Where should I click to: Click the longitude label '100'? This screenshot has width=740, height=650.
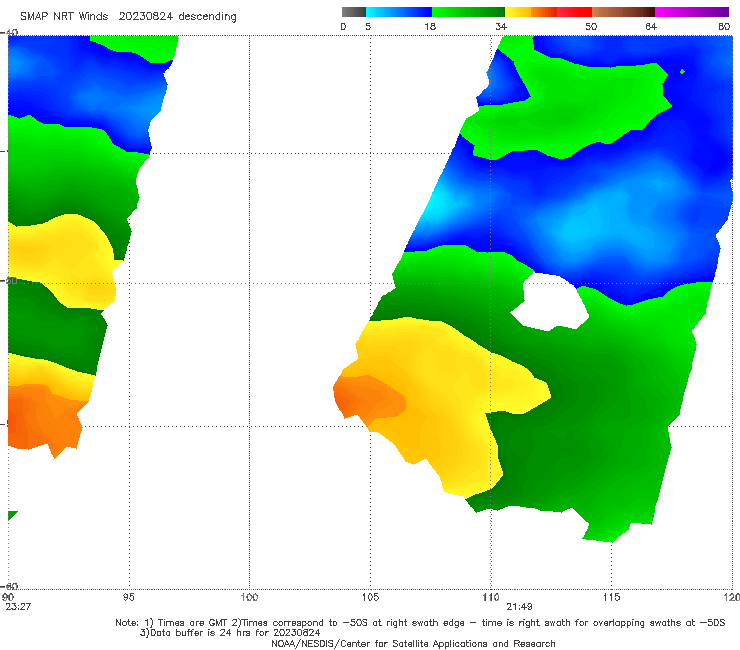click(x=249, y=597)
